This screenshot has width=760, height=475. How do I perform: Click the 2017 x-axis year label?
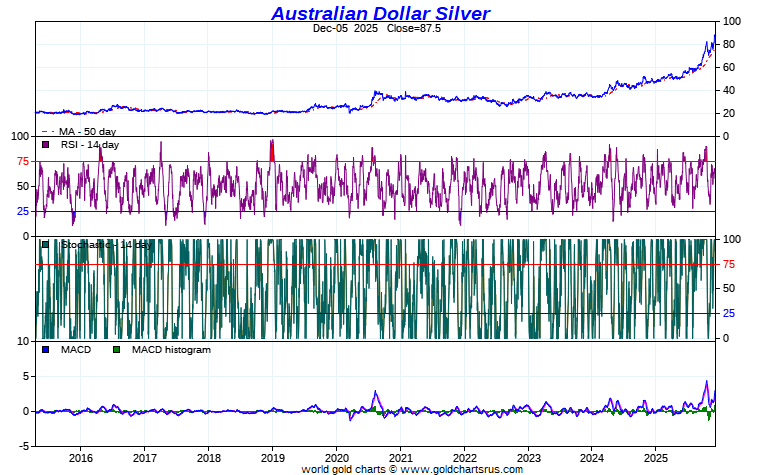click(144, 458)
